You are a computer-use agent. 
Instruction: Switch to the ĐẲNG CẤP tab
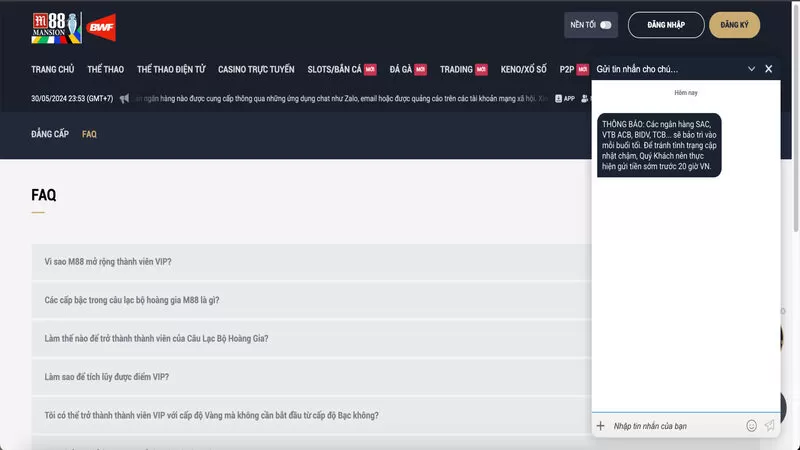[x=50, y=134]
